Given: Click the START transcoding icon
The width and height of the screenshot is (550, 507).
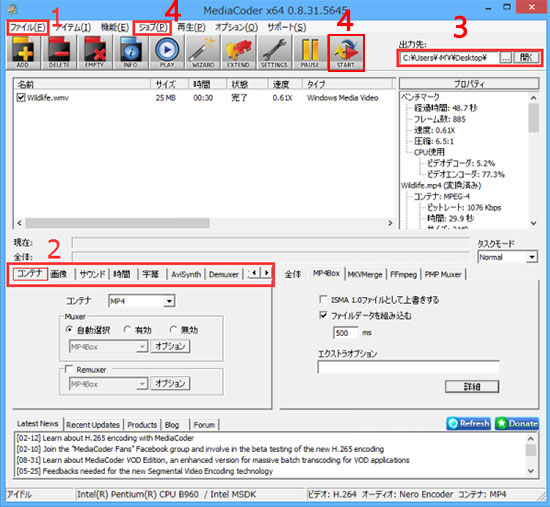Looking at the screenshot, I should 346,53.
